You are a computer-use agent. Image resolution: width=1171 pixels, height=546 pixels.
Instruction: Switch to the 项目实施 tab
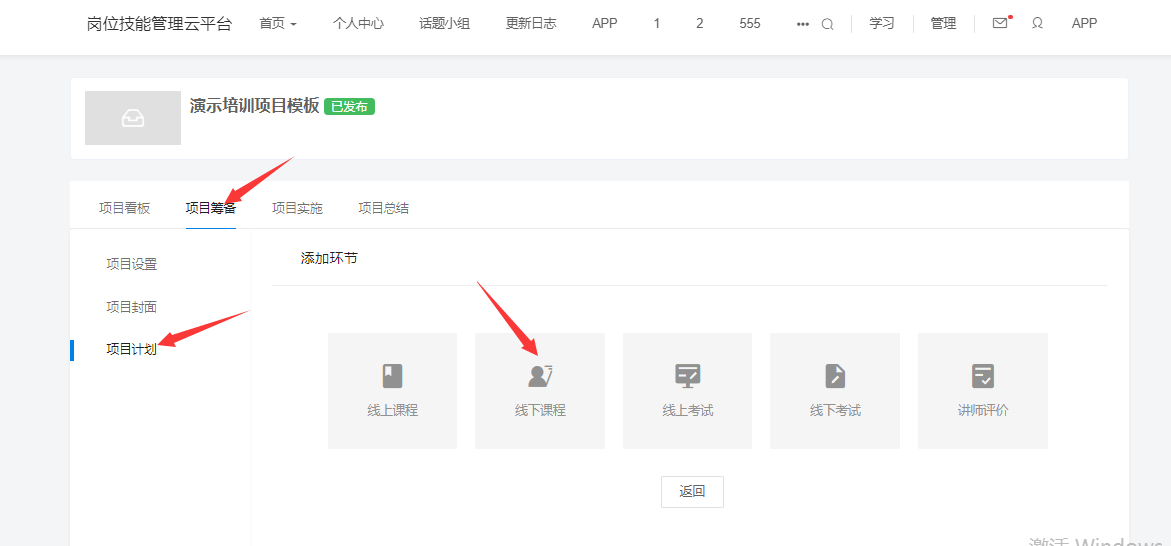[x=297, y=208]
